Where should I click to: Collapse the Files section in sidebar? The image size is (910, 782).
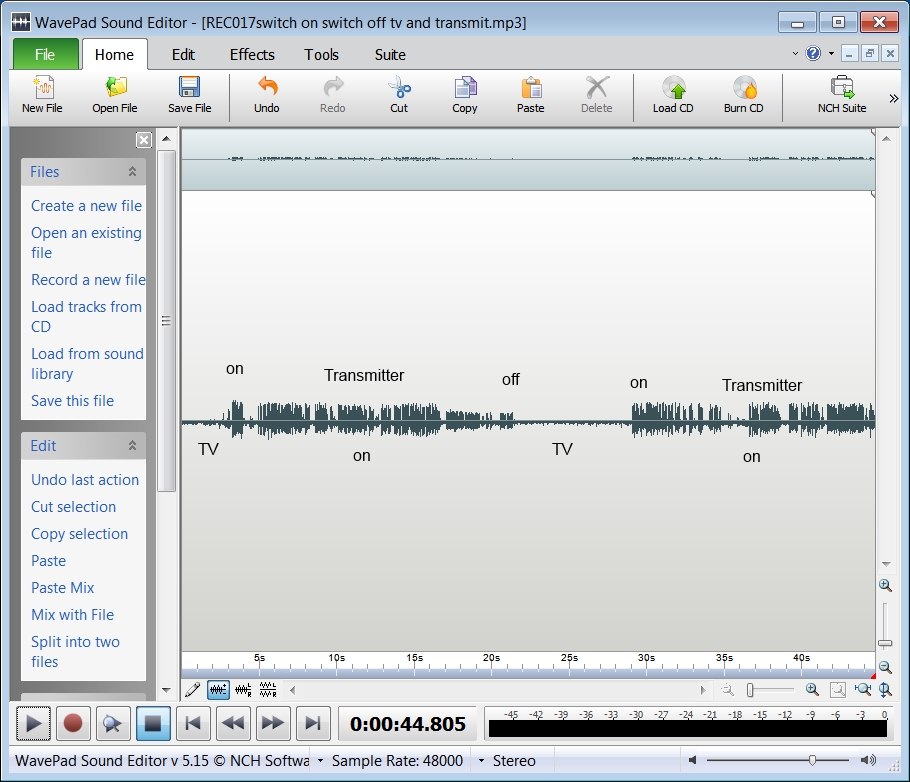tap(132, 172)
